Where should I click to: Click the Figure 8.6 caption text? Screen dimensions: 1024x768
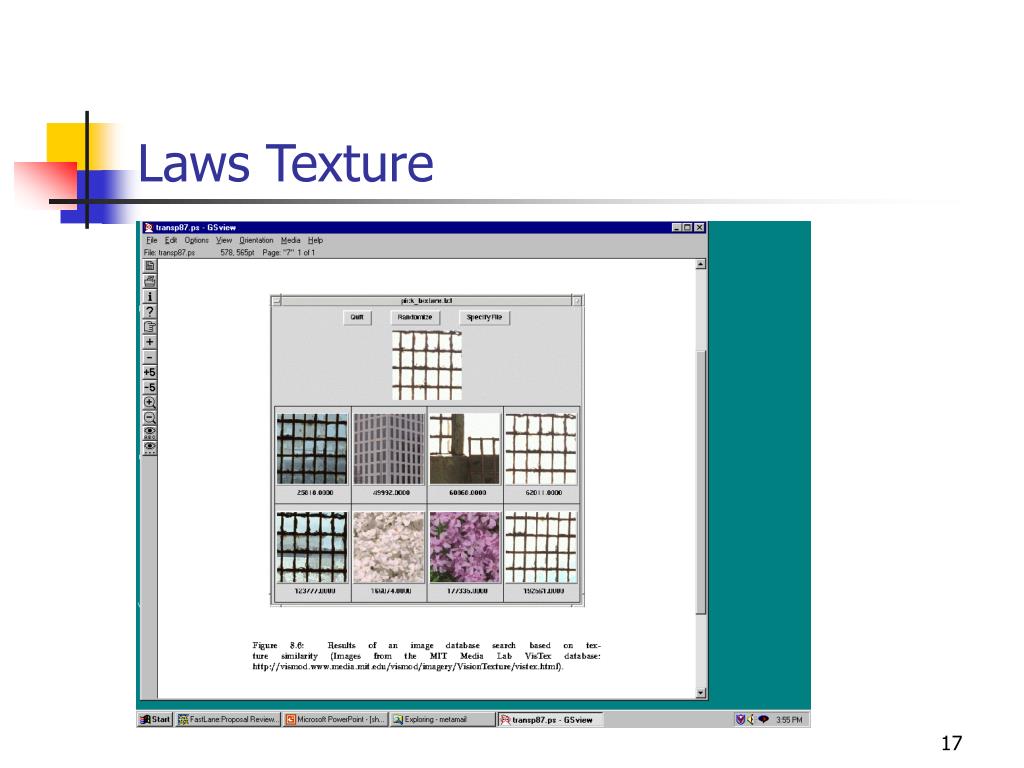426,656
